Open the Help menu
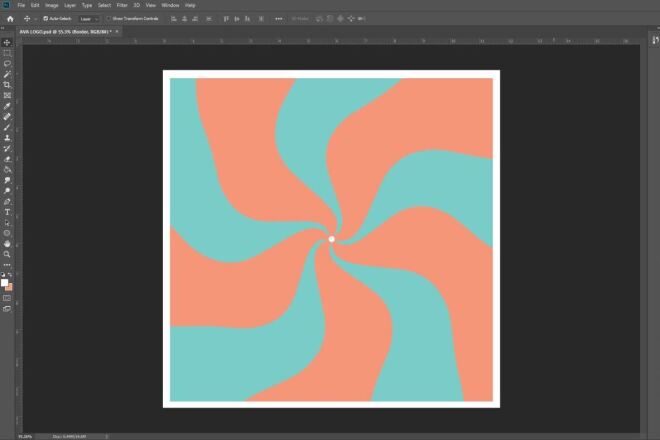 tap(190, 5)
